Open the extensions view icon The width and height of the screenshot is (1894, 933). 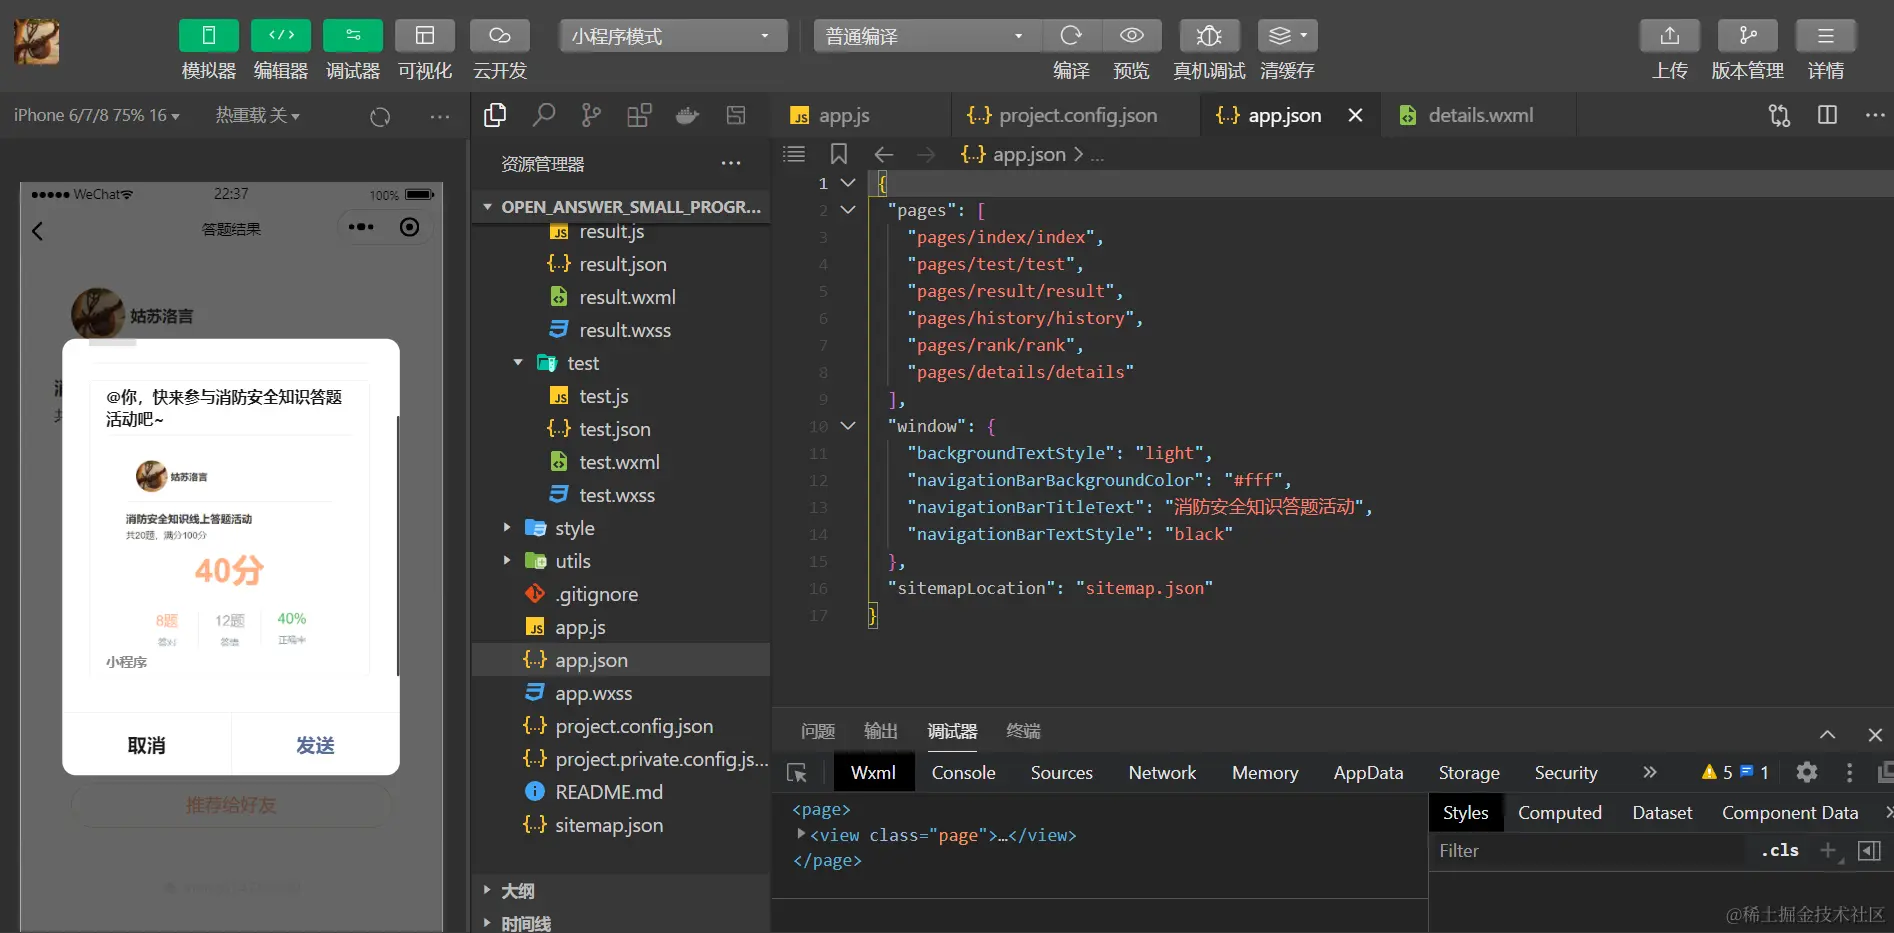pos(639,115)
